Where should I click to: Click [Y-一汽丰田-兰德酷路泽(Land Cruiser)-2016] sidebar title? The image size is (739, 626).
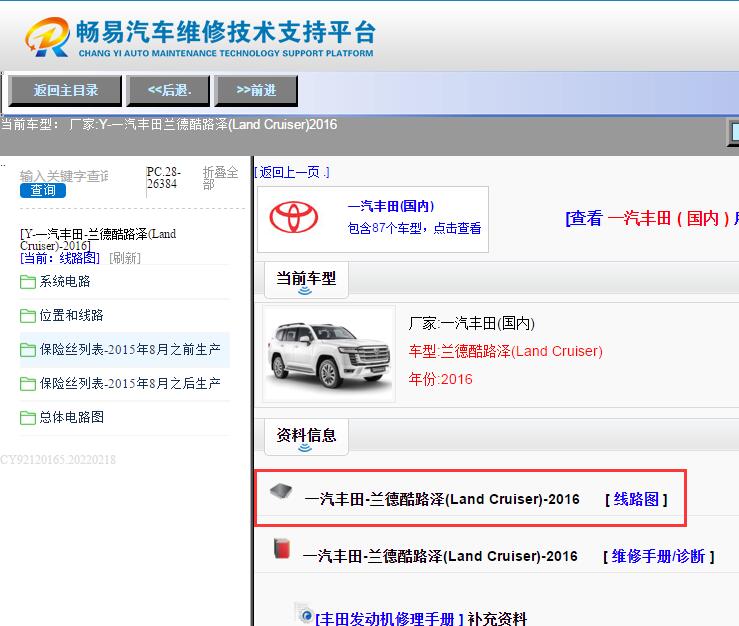[x=98, y=240]
